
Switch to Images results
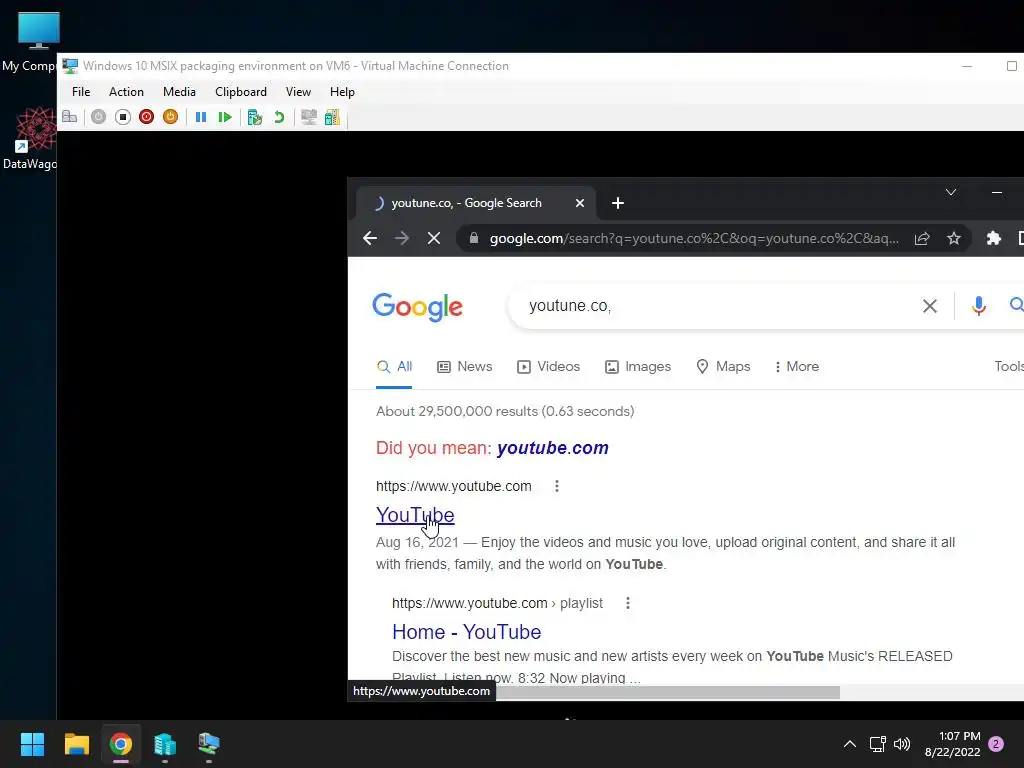pos(638,367)
